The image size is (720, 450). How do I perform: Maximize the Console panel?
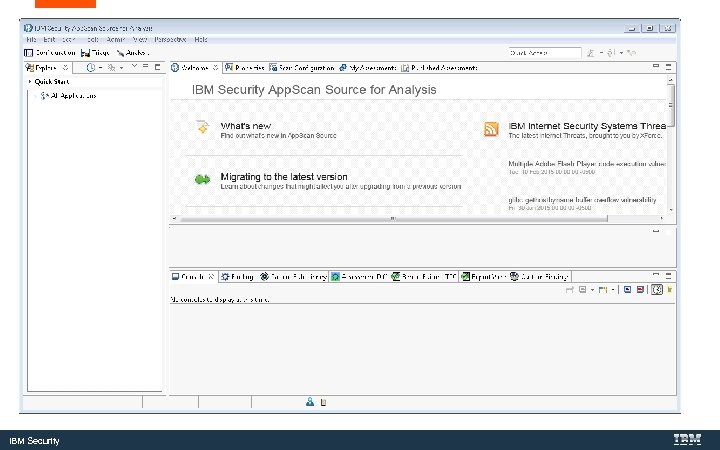tap(668, 276)
